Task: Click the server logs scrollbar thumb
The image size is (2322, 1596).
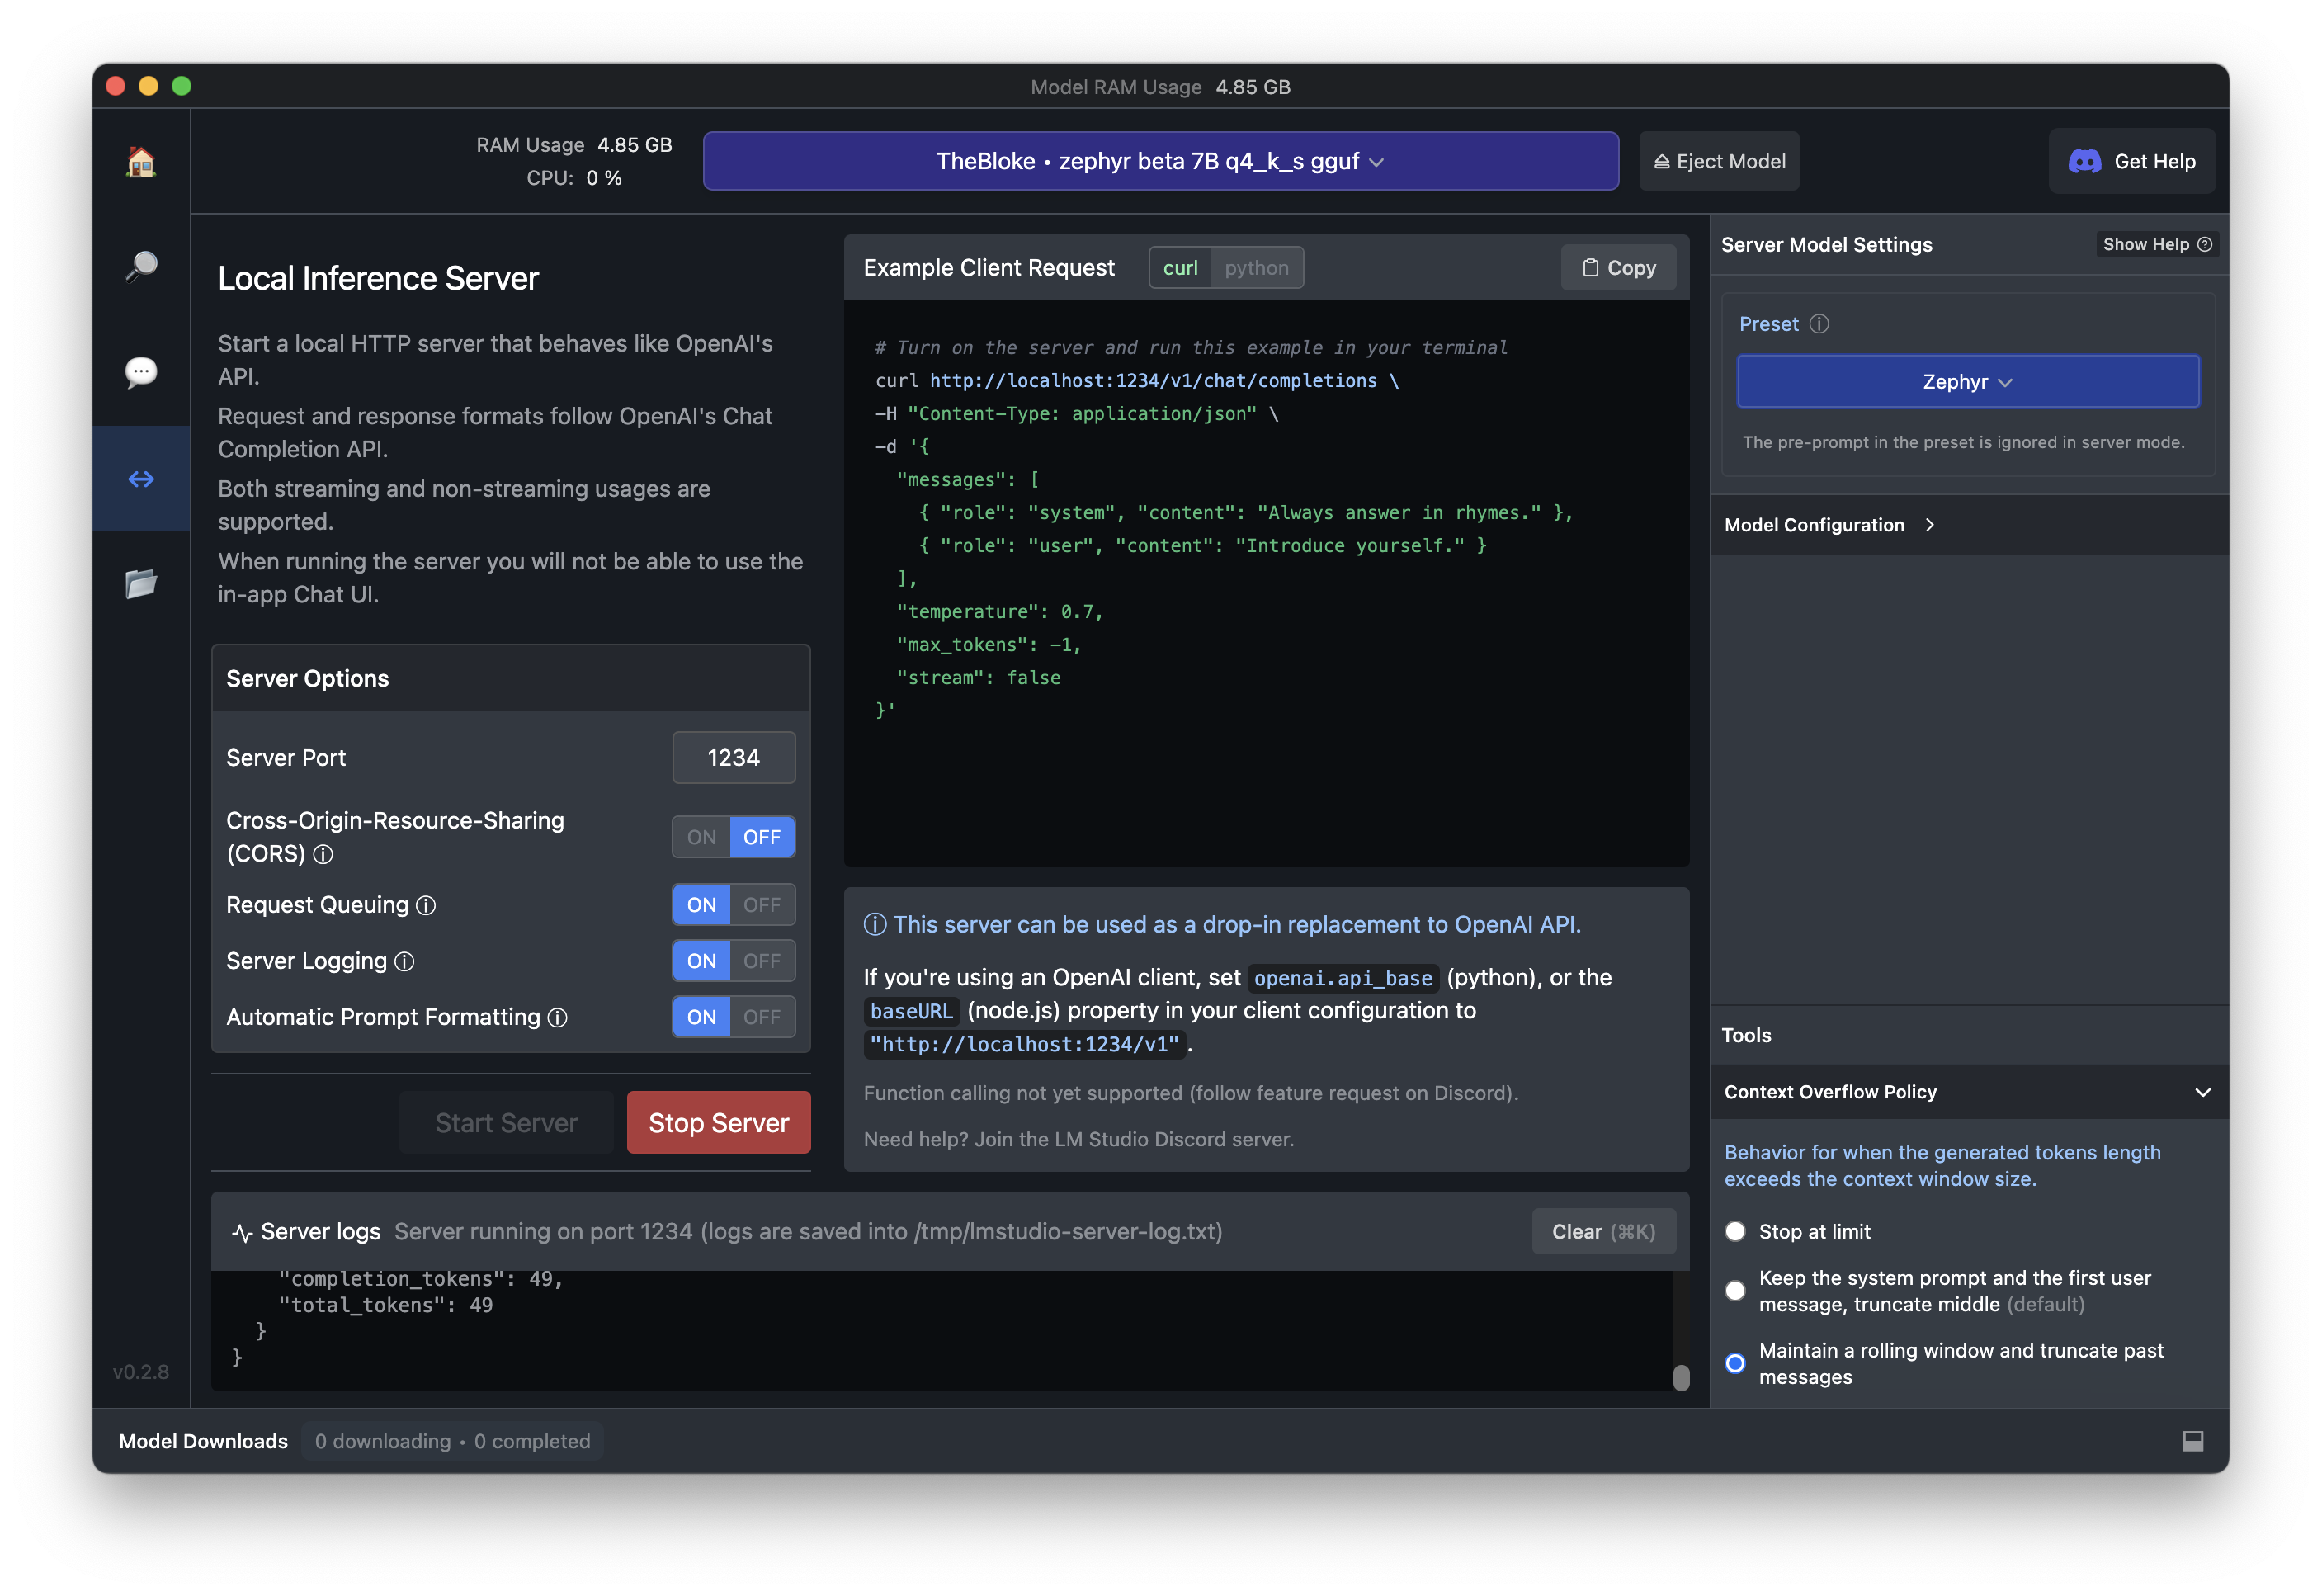Action: tap(1681, 1378)
